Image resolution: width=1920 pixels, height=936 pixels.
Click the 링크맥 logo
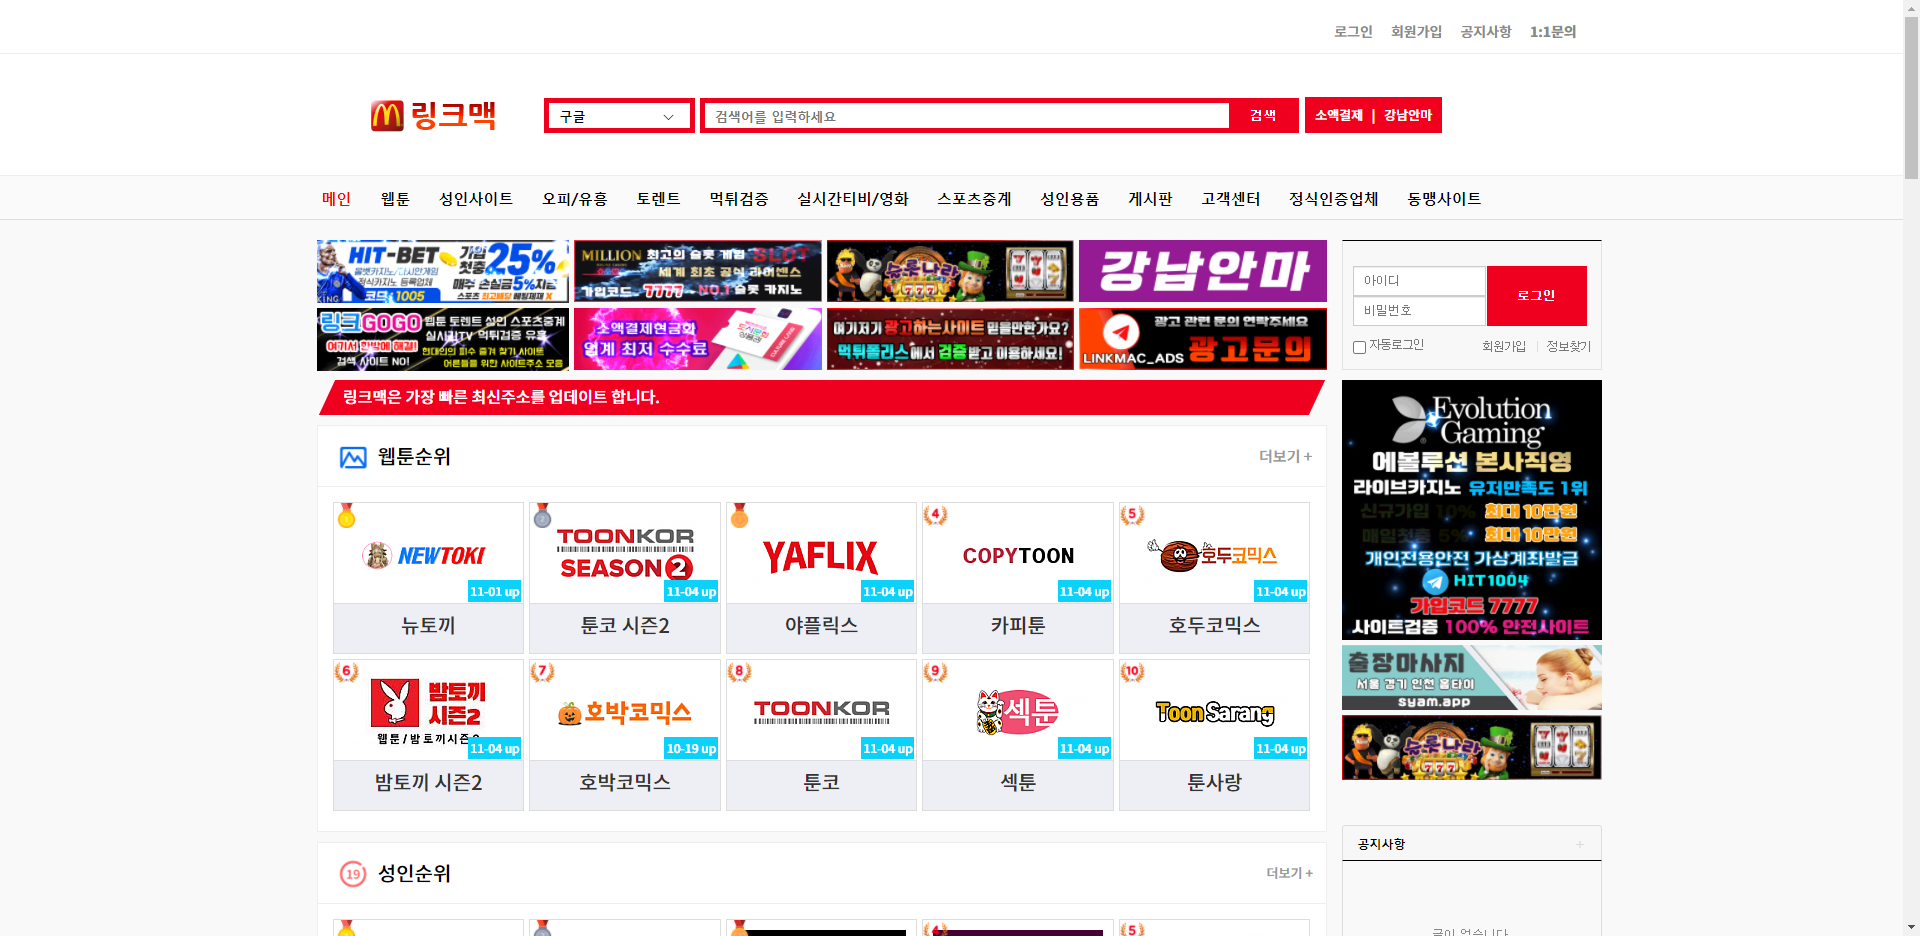pyautogui.click(x=433, y=116)
